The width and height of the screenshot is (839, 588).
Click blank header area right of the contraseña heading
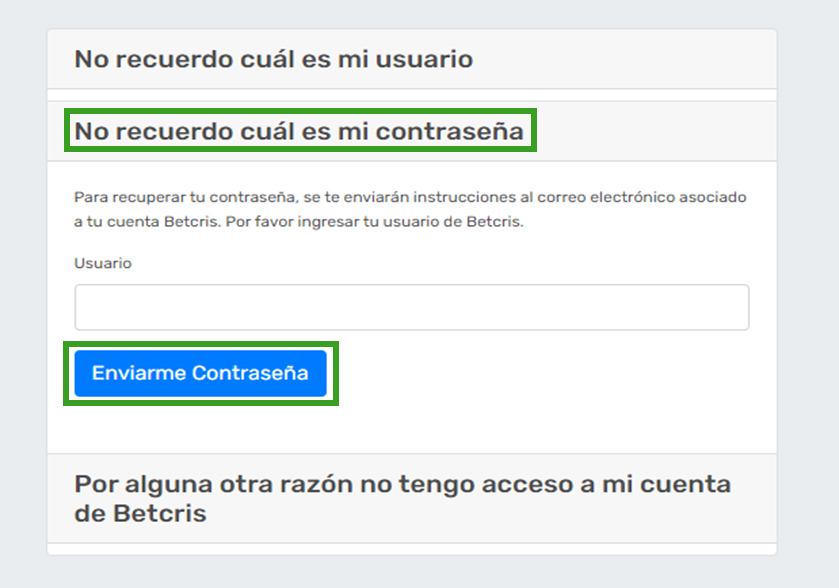(655, 131)
